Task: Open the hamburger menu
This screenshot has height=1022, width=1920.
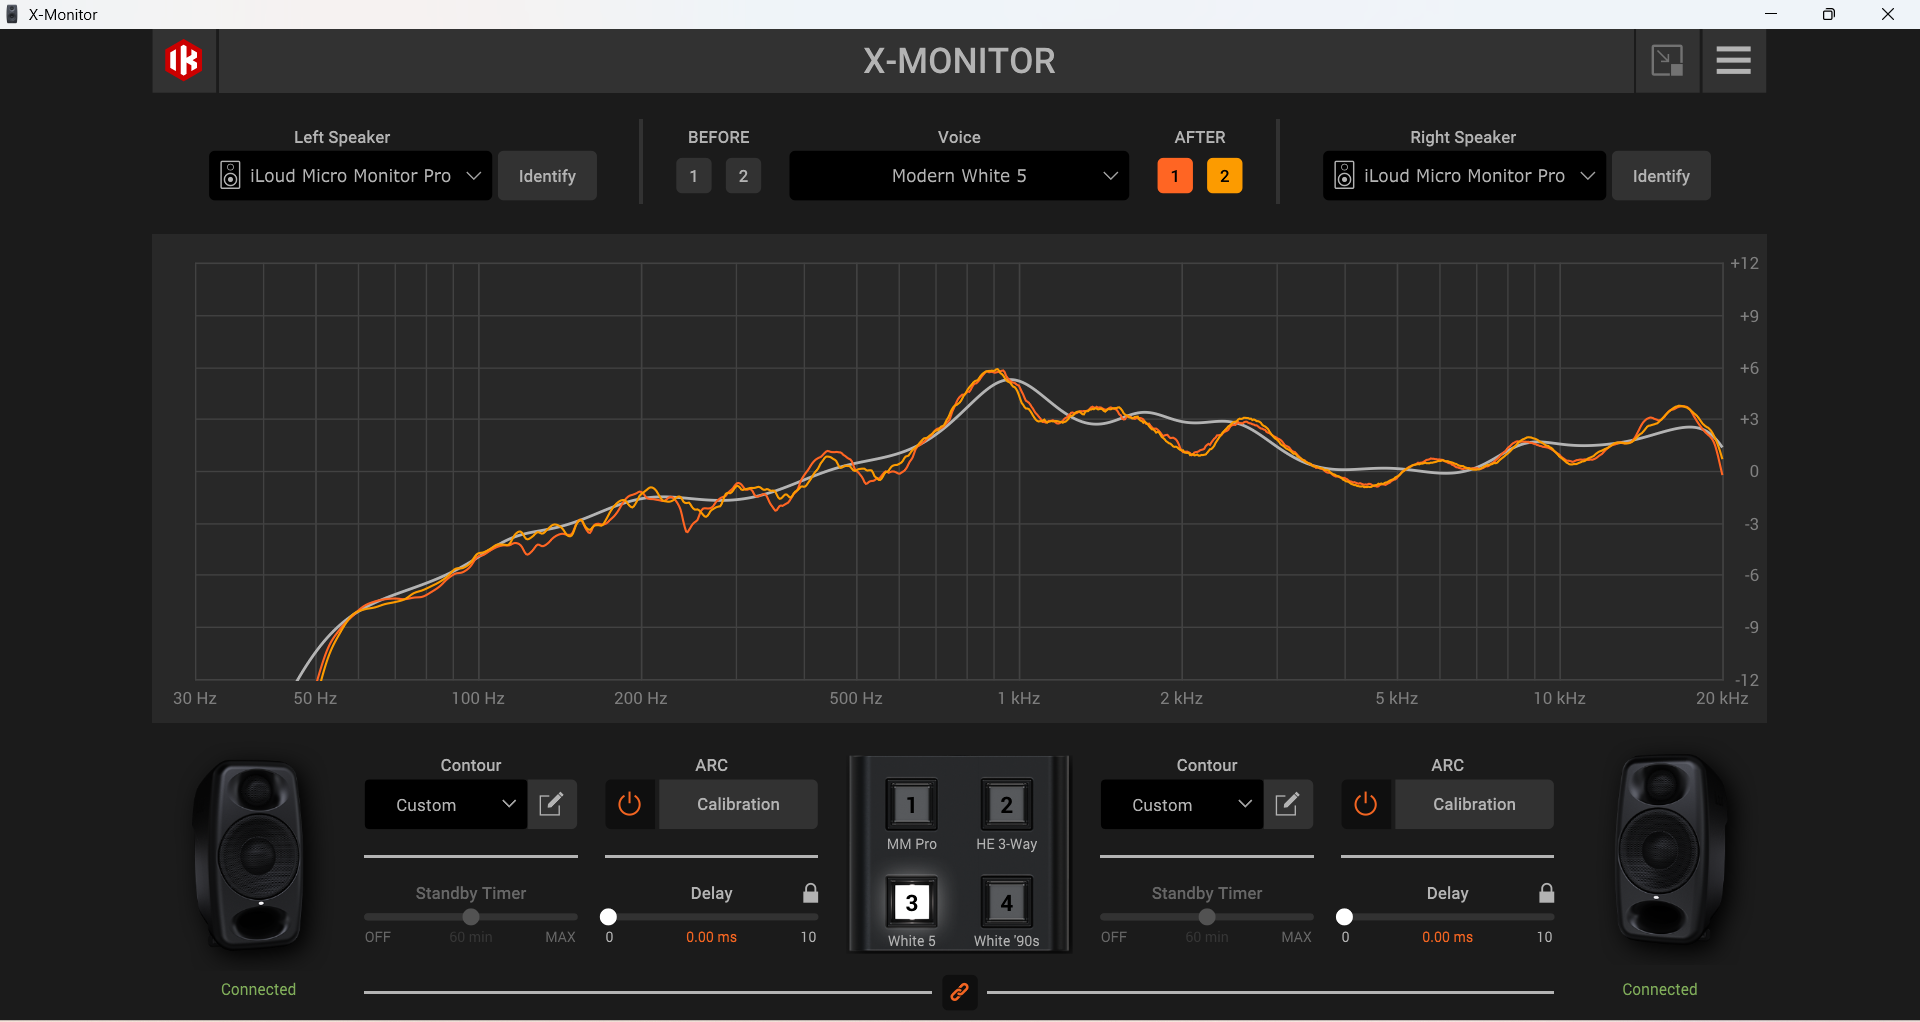Action: coord(1733,61)
